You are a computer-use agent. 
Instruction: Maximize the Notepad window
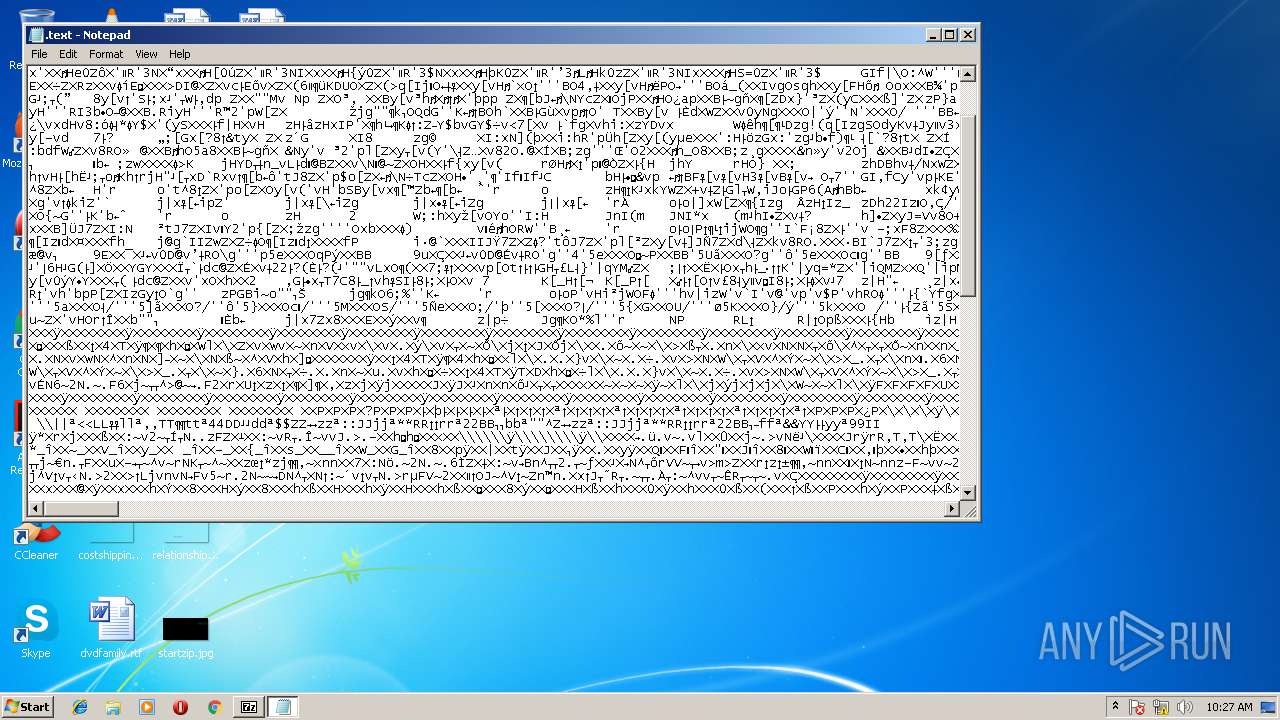tap(949, 34)
